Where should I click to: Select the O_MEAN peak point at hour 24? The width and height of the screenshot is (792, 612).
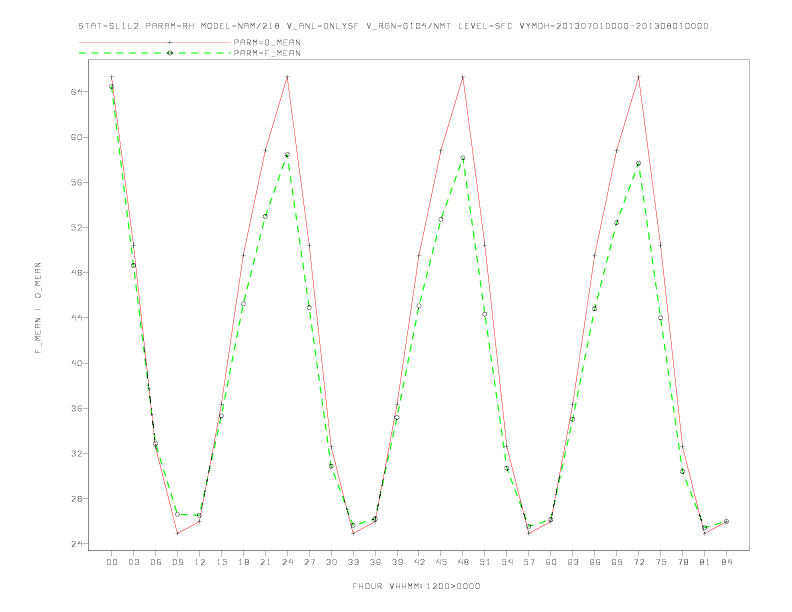point(287,77)
